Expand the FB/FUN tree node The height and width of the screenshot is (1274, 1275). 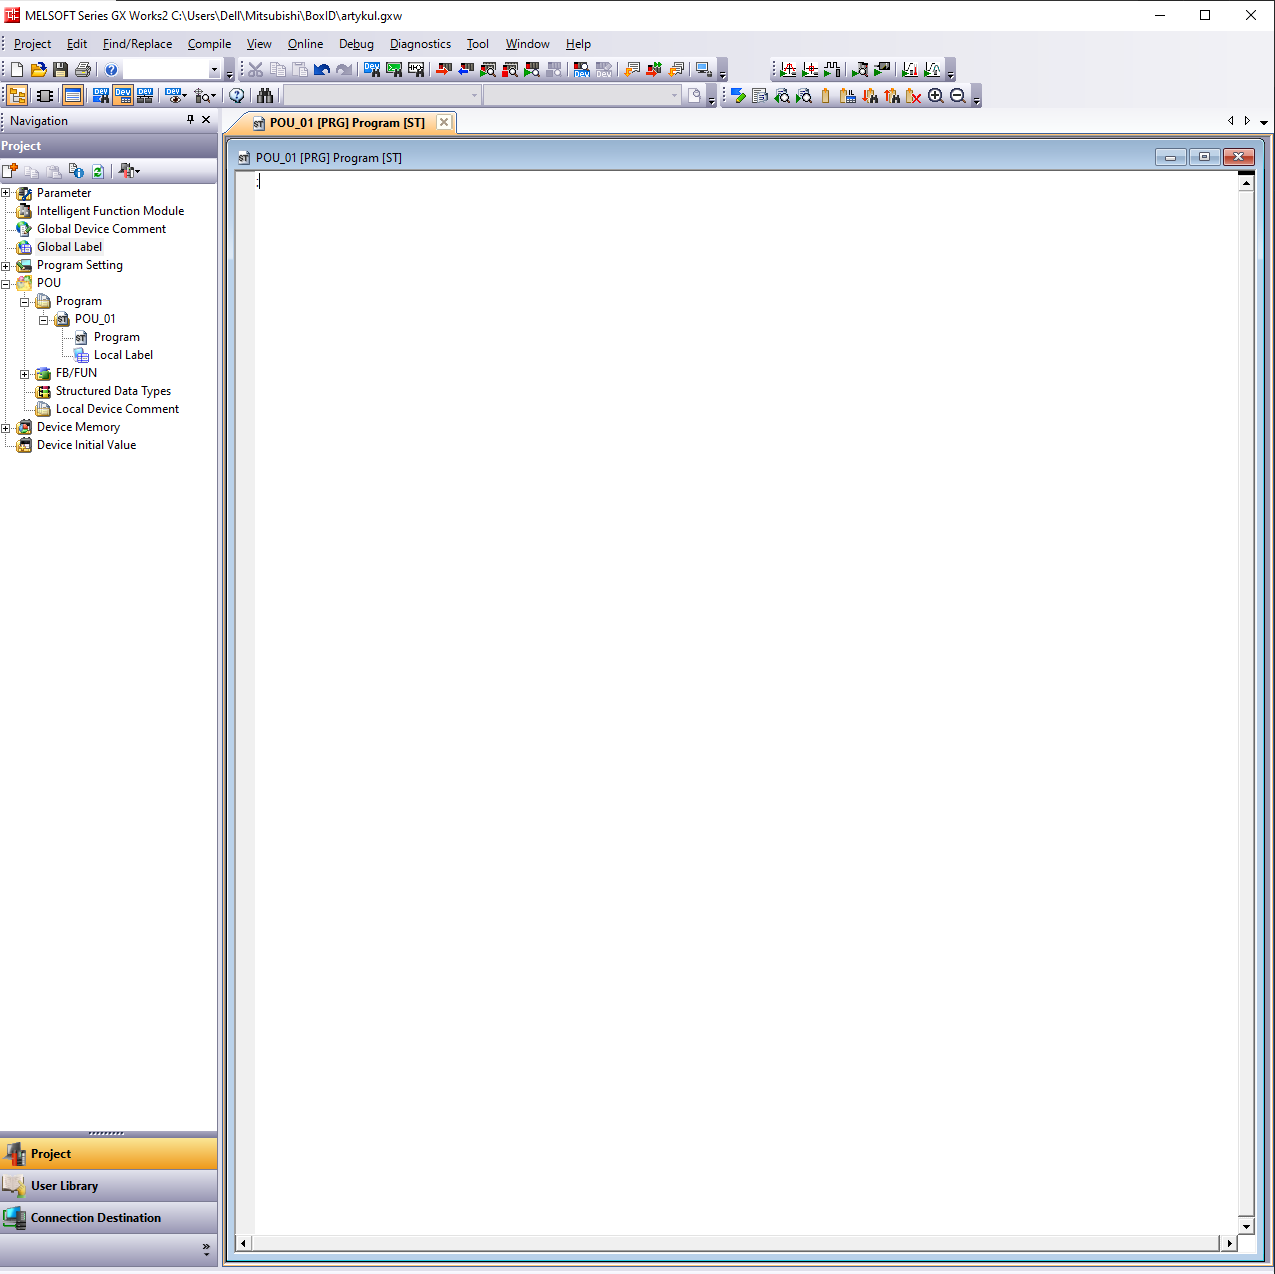tap(25, 374)
